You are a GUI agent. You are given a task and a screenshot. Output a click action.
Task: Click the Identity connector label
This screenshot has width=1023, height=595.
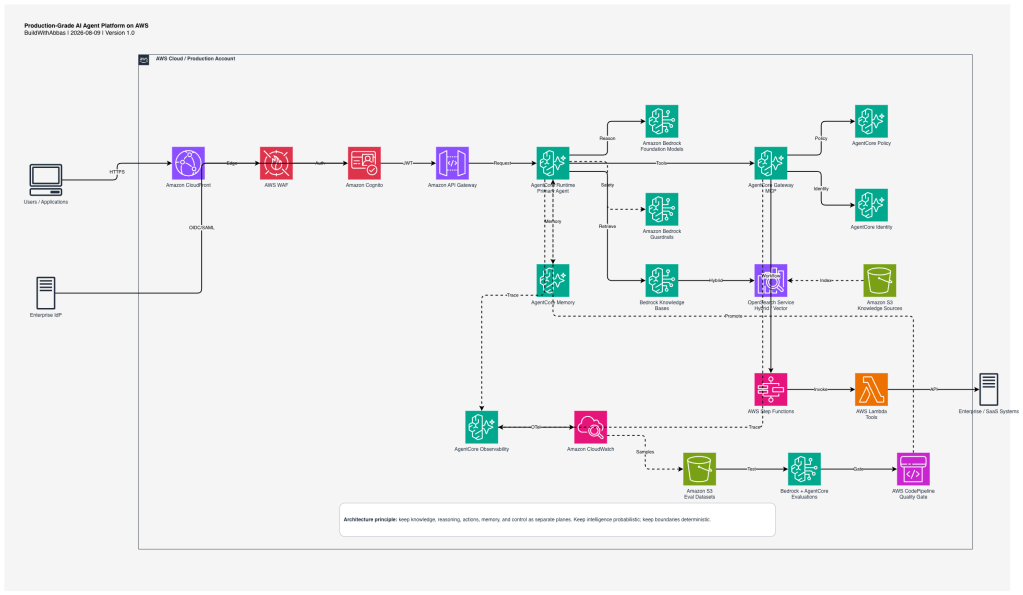[x=821, y=189]
